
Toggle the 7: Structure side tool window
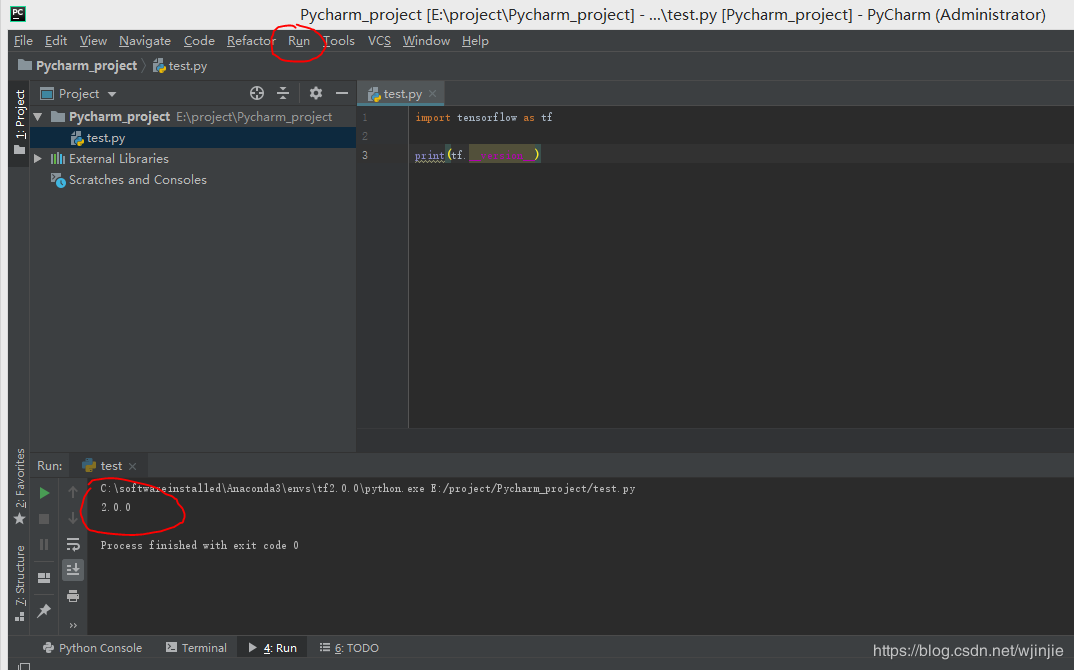[19, 582]
